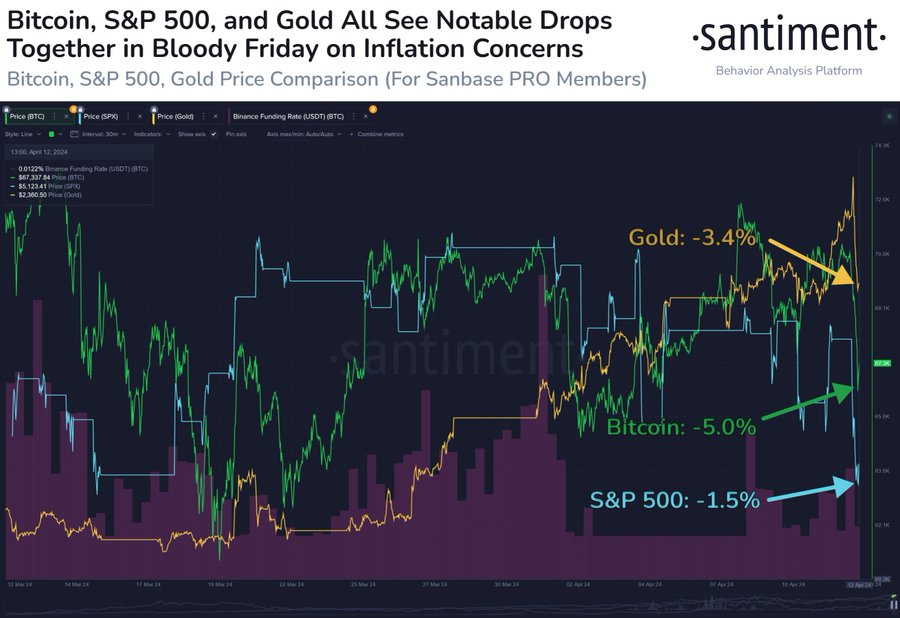Open Price (SPX) metric options menu
This screenshot has width=900, height=618.
click(x=128, y=116)
